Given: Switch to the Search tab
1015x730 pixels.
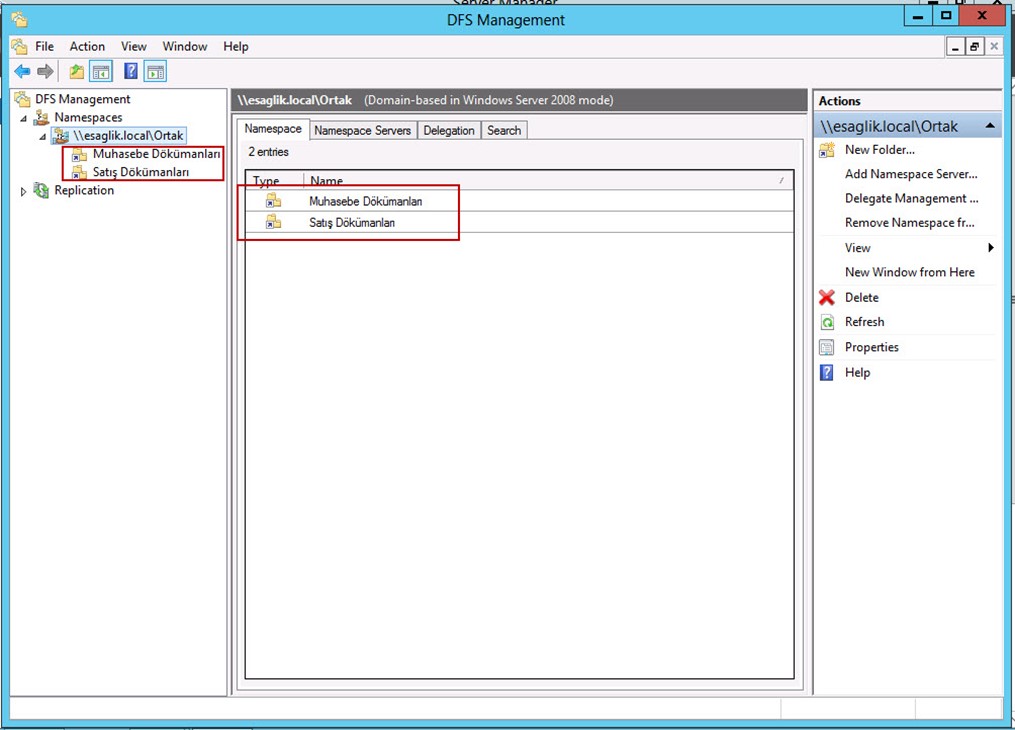Looking at the screenshot, I should click(x=504, y=131).
